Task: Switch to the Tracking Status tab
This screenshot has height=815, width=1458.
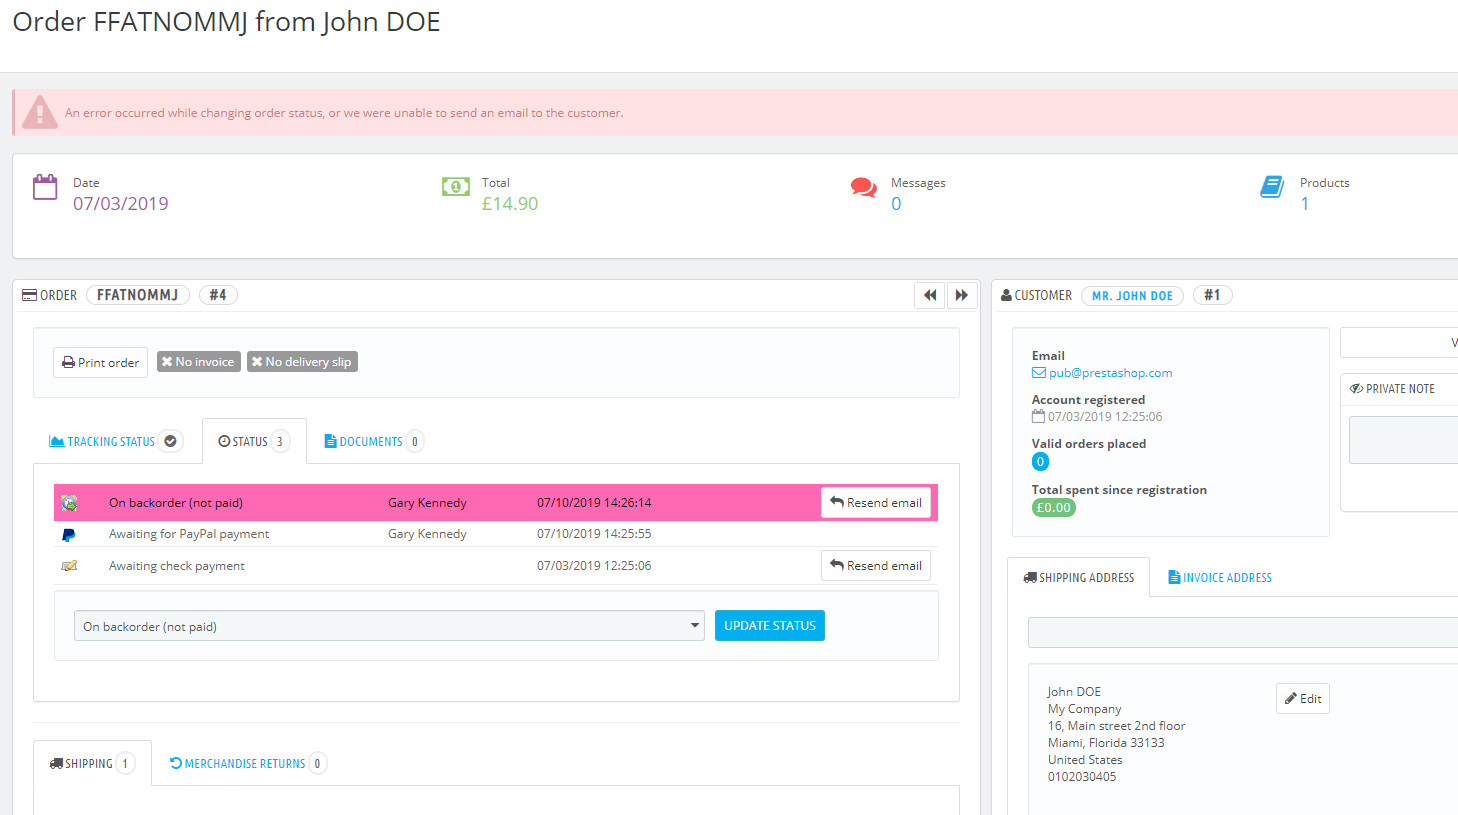Action: tap(116, 441)
